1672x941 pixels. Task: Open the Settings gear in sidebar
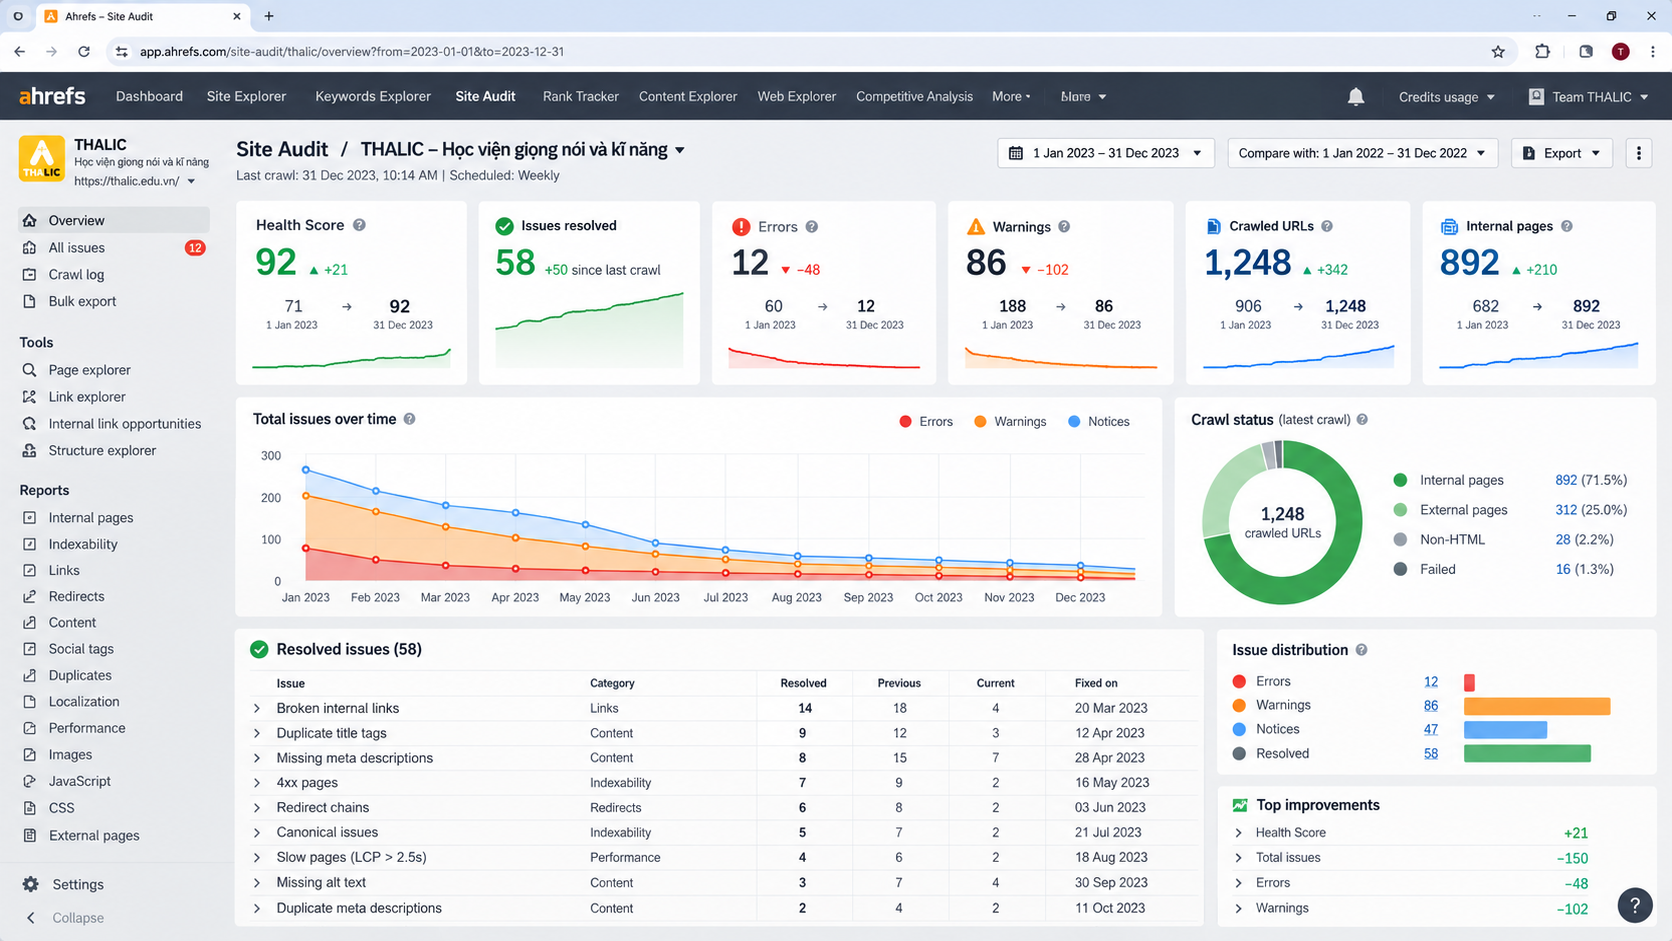point(31,885)
